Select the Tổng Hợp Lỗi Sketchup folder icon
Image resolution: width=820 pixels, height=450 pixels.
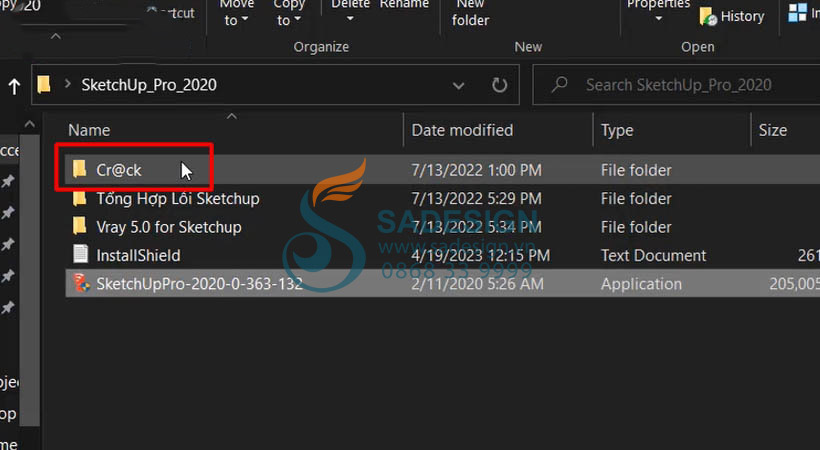pyautogui.click(x=79, y=198)
